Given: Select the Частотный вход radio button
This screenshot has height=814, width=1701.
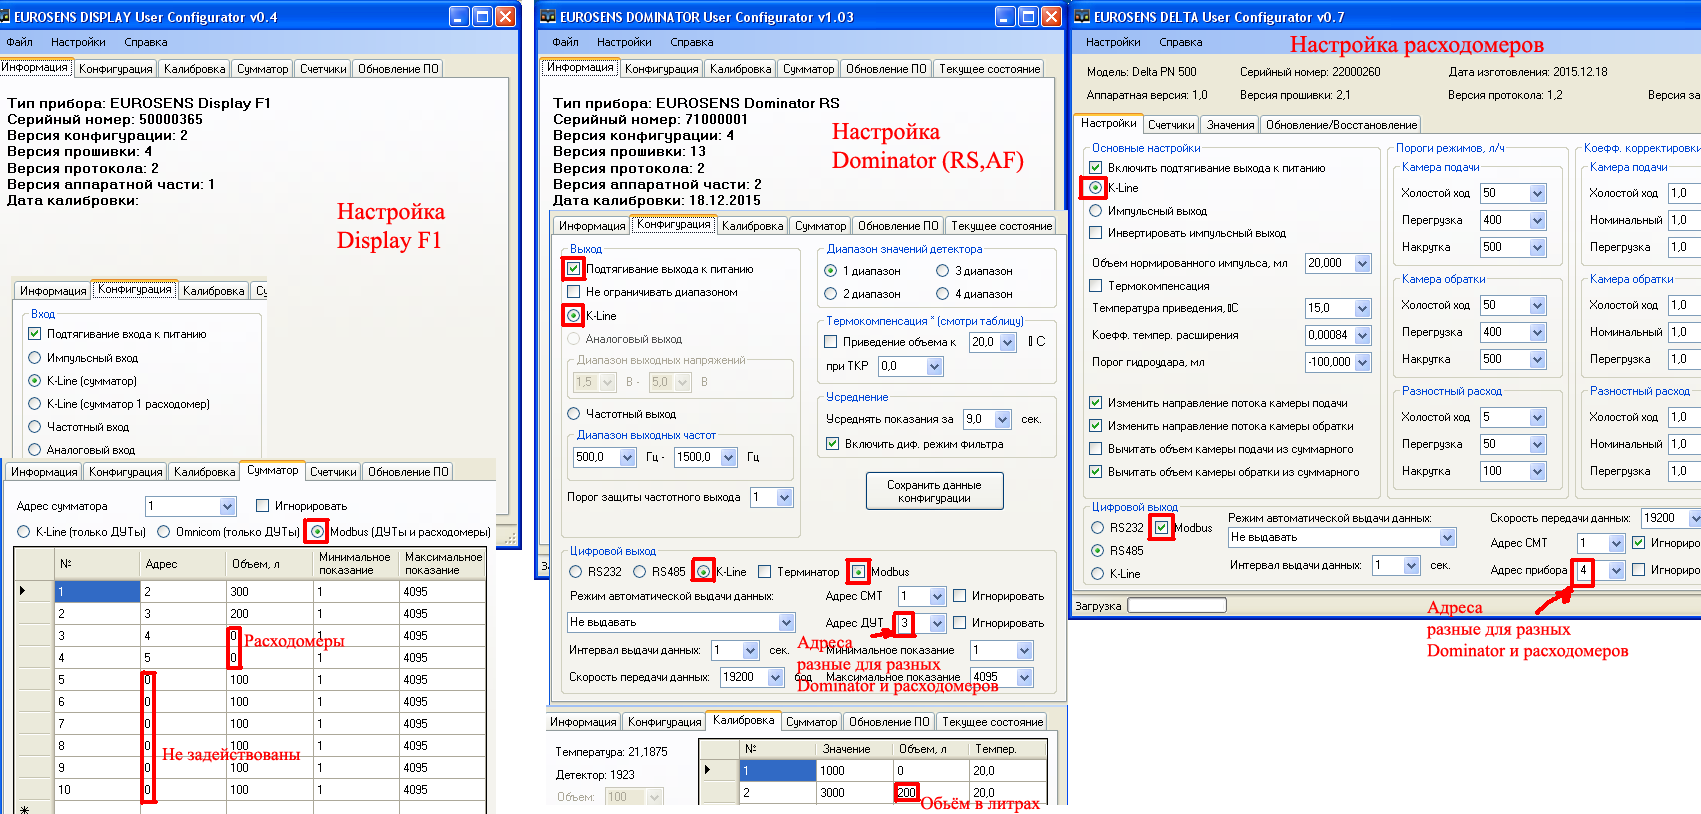Looking at the screenshot, I should click(x=34, y=427).
